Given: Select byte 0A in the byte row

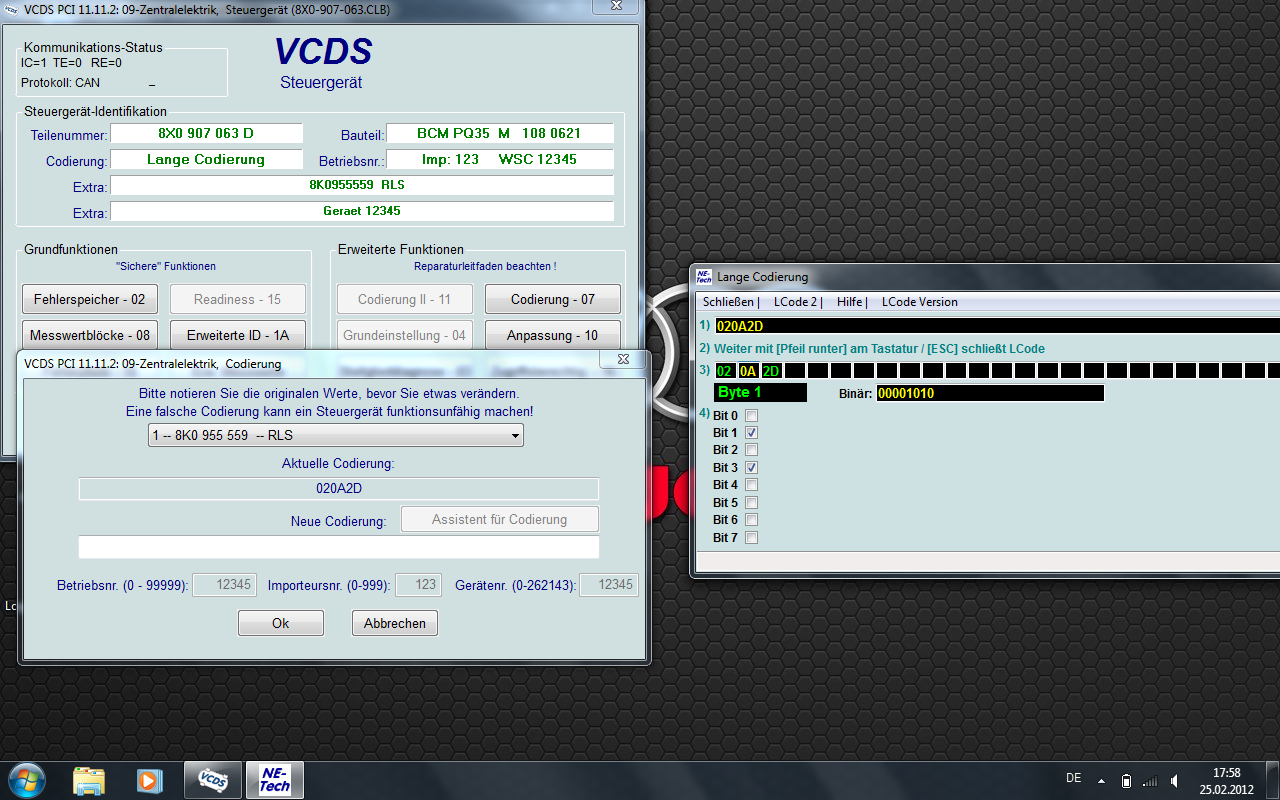Looking at the screenshot, I should 748,371.
